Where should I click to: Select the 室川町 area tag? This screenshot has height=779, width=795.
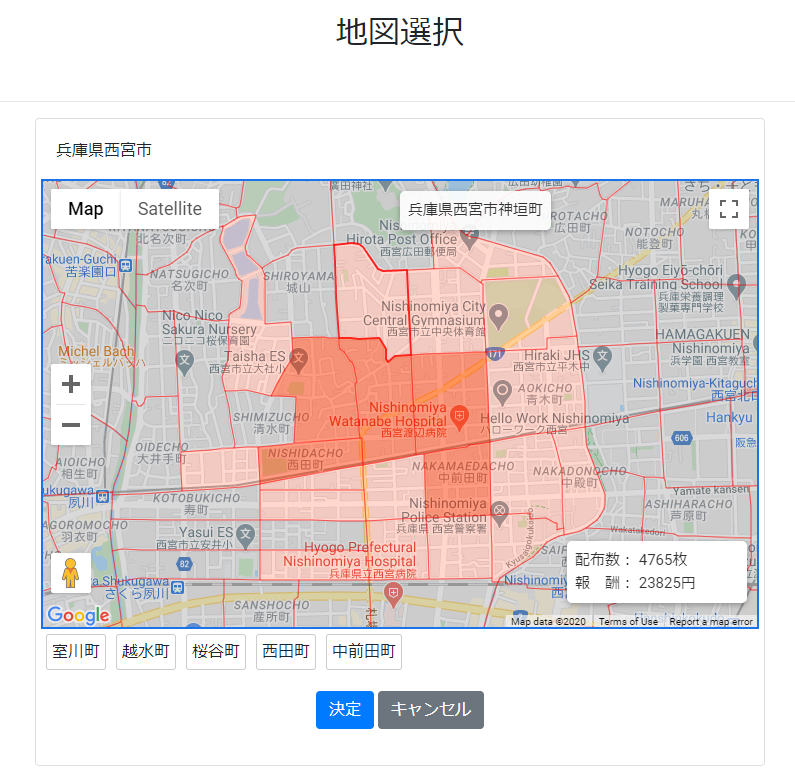point(76,652)
